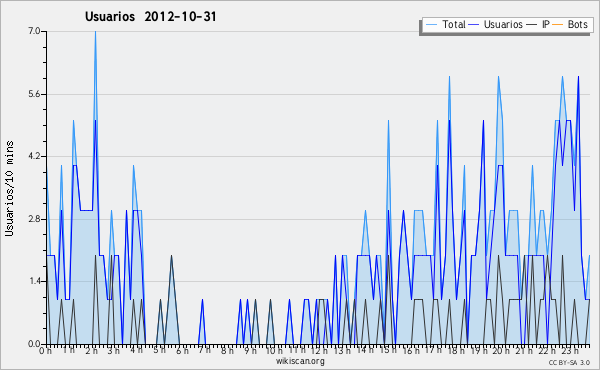Viewport: 600px width, 370px height.
Task: Click the vertical axis title 'Usuarios/10 mins'
Action: 9,189
